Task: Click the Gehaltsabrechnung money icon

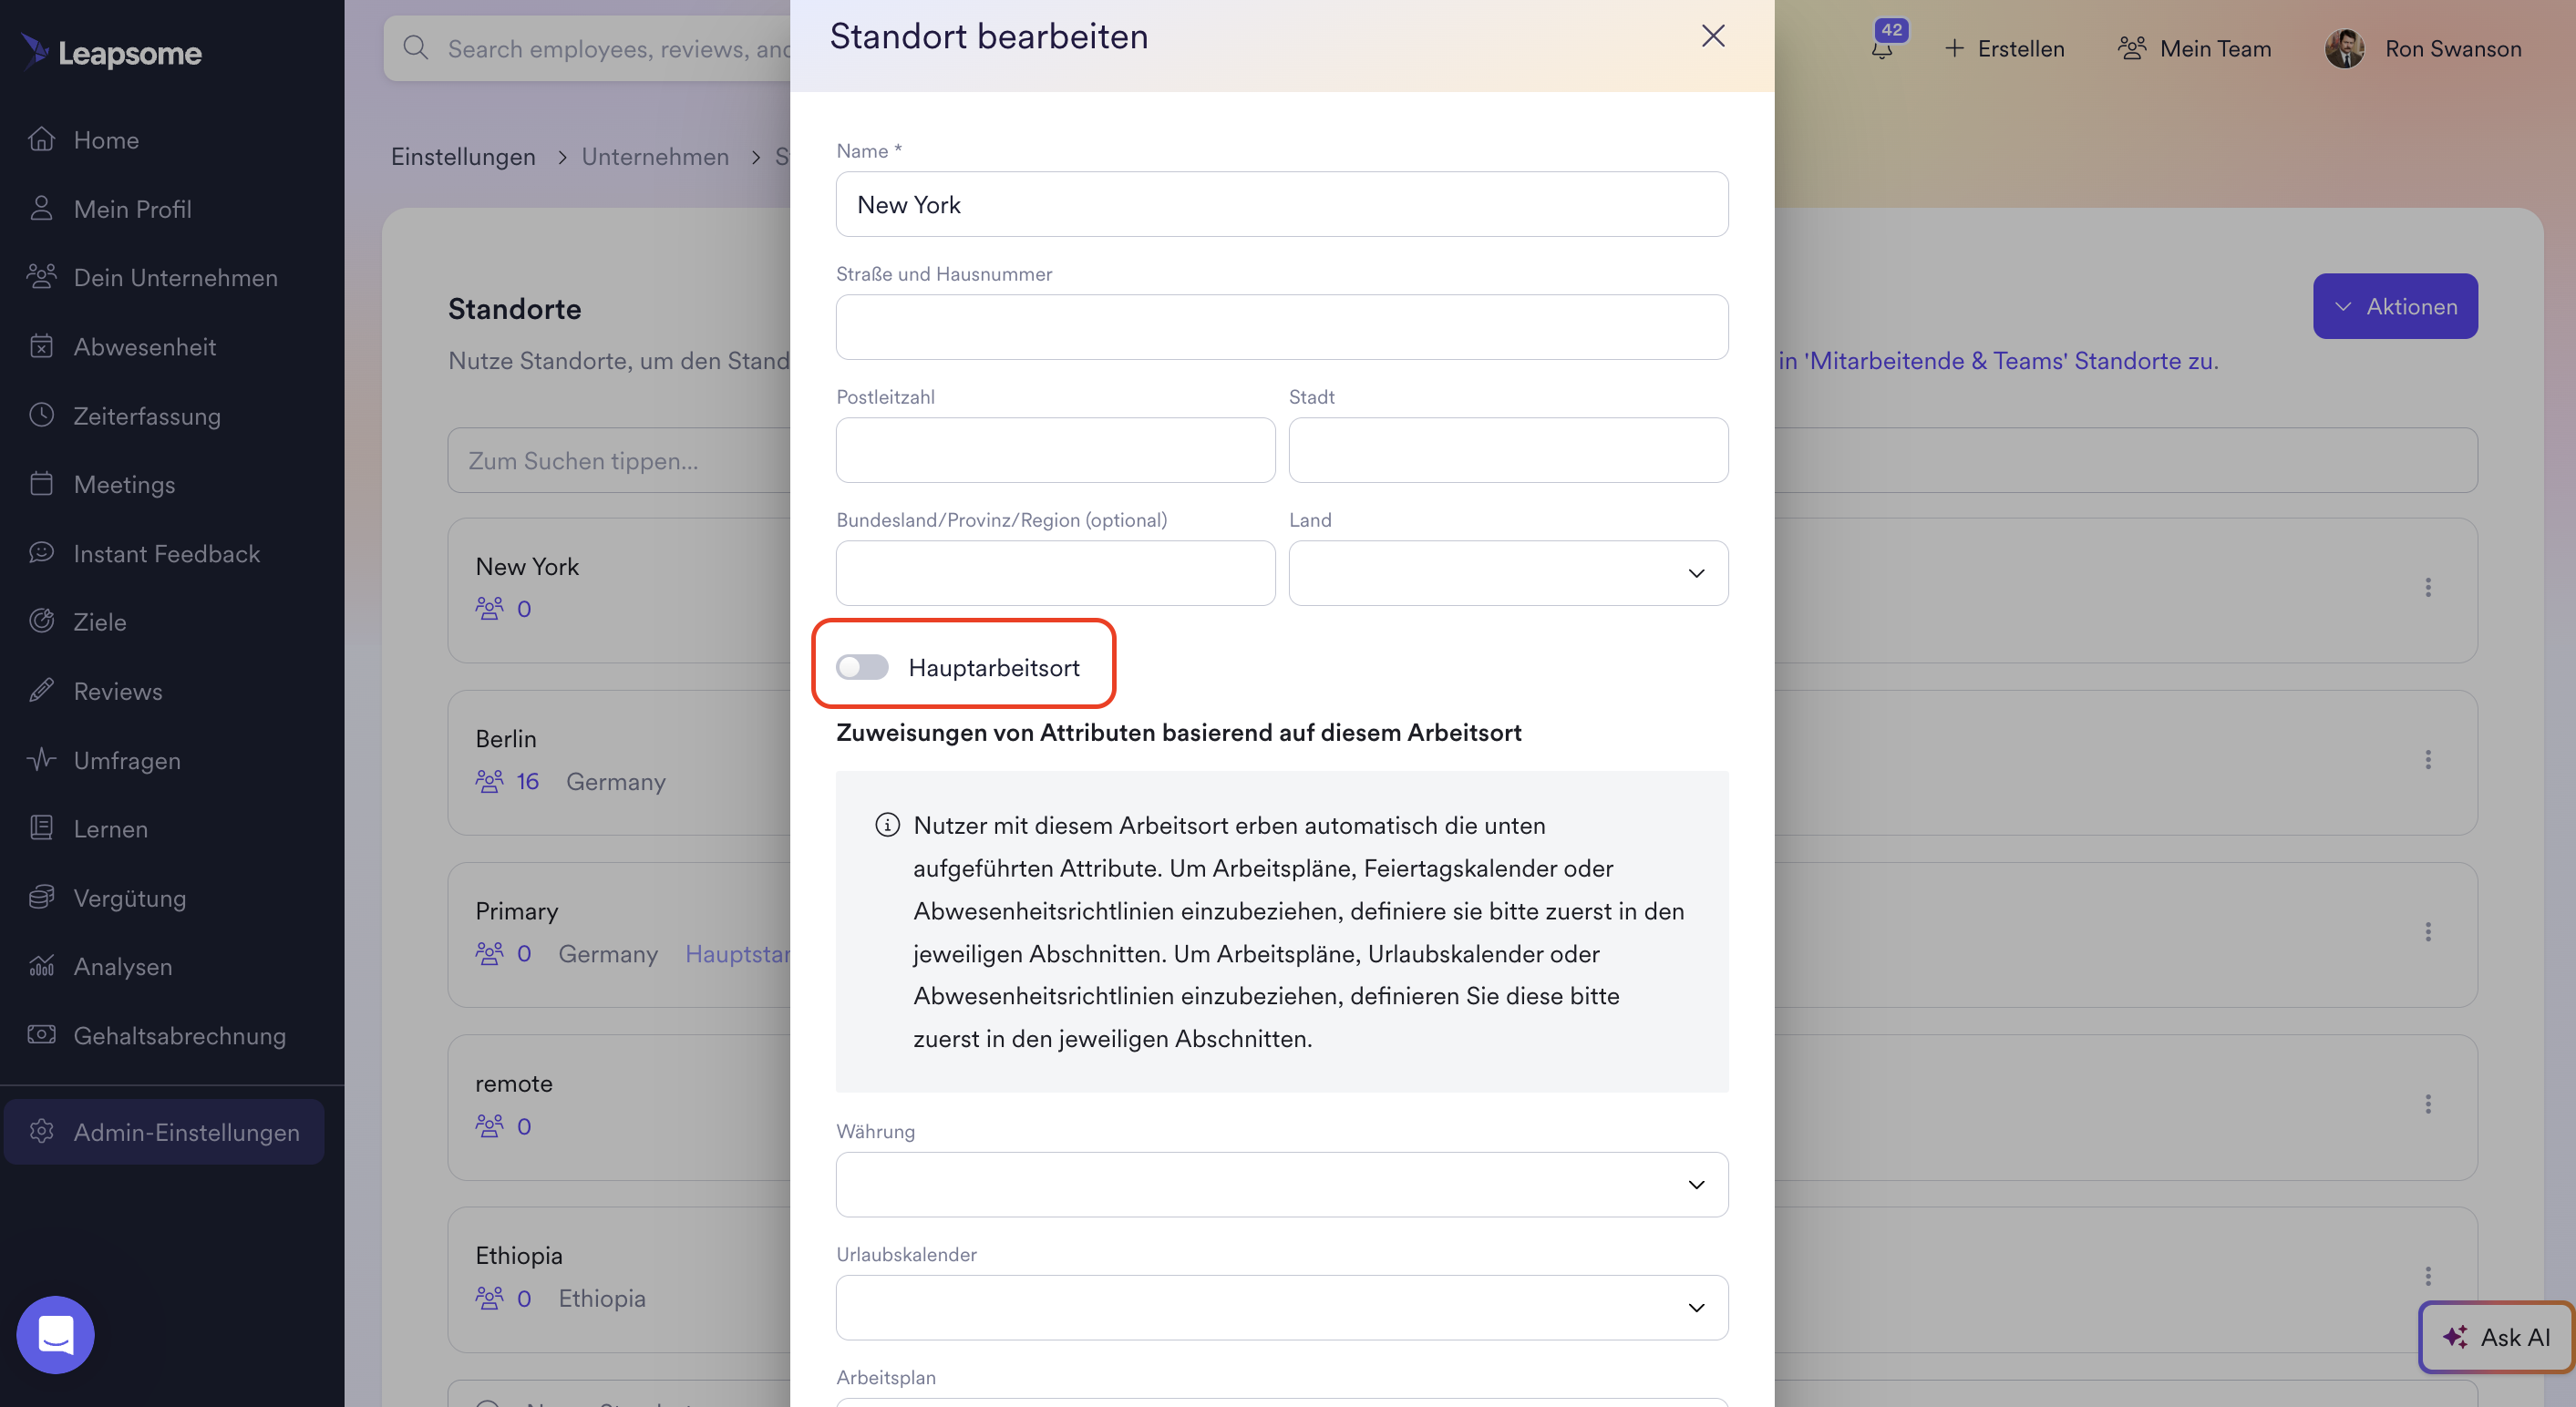Action: tap(41, 1035)
